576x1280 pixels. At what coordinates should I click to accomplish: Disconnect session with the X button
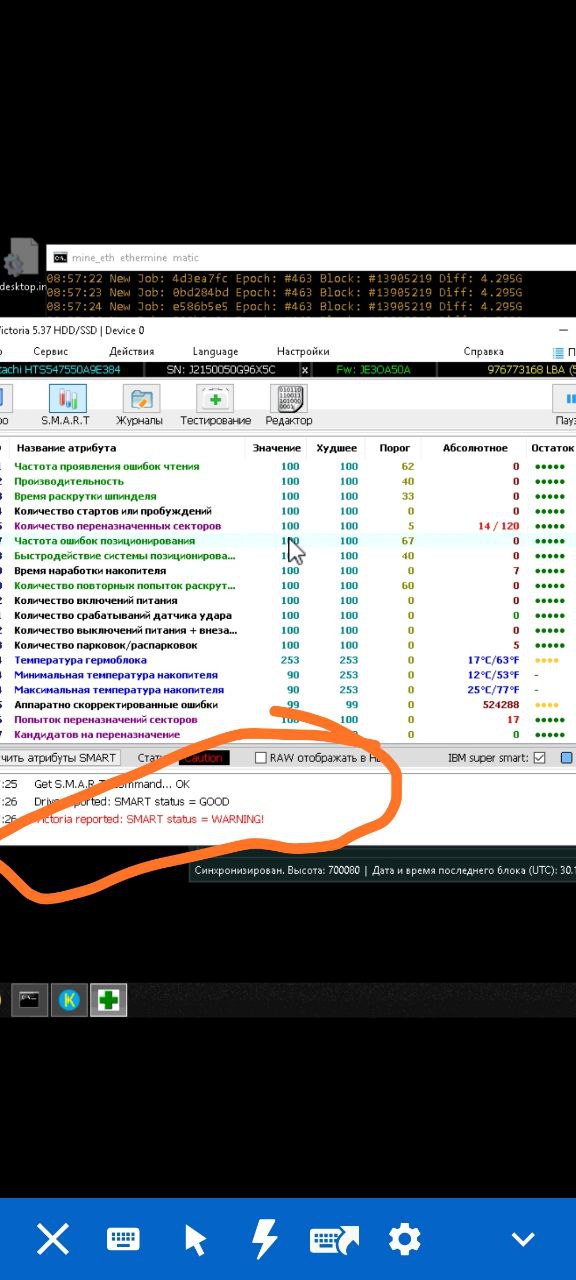click(x=53, y=1240)
